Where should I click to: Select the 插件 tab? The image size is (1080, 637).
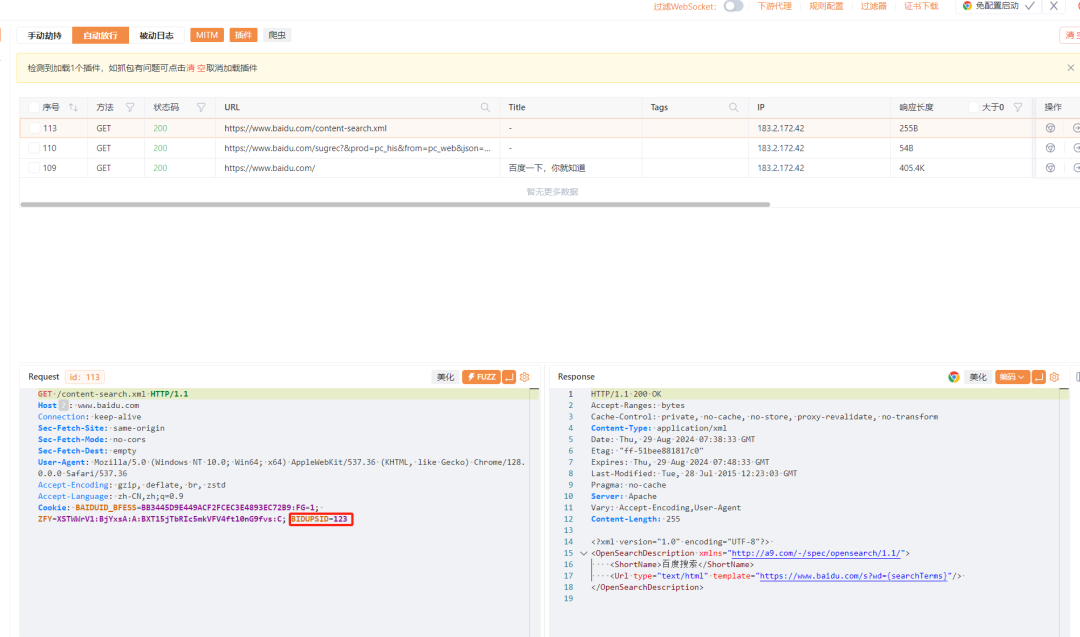coord(243,35)
